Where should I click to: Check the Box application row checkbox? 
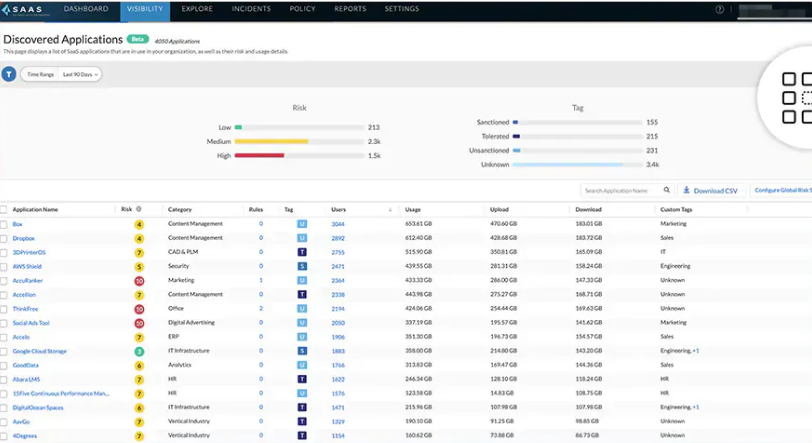4,224
